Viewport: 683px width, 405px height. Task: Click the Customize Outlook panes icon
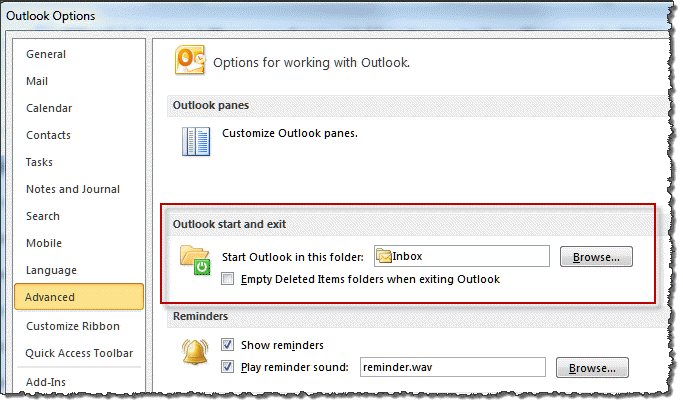(196, 141)
